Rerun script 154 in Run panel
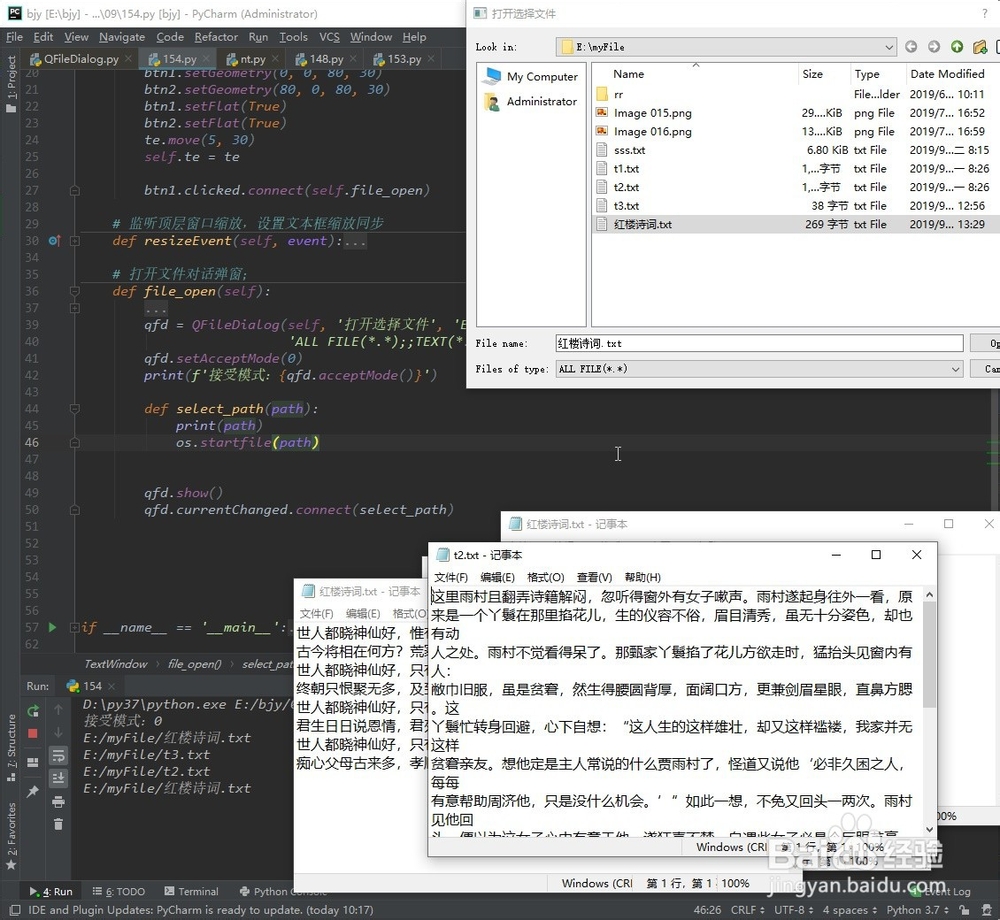The height and width of the screenshot is (920, 1000). coord(33,710)
